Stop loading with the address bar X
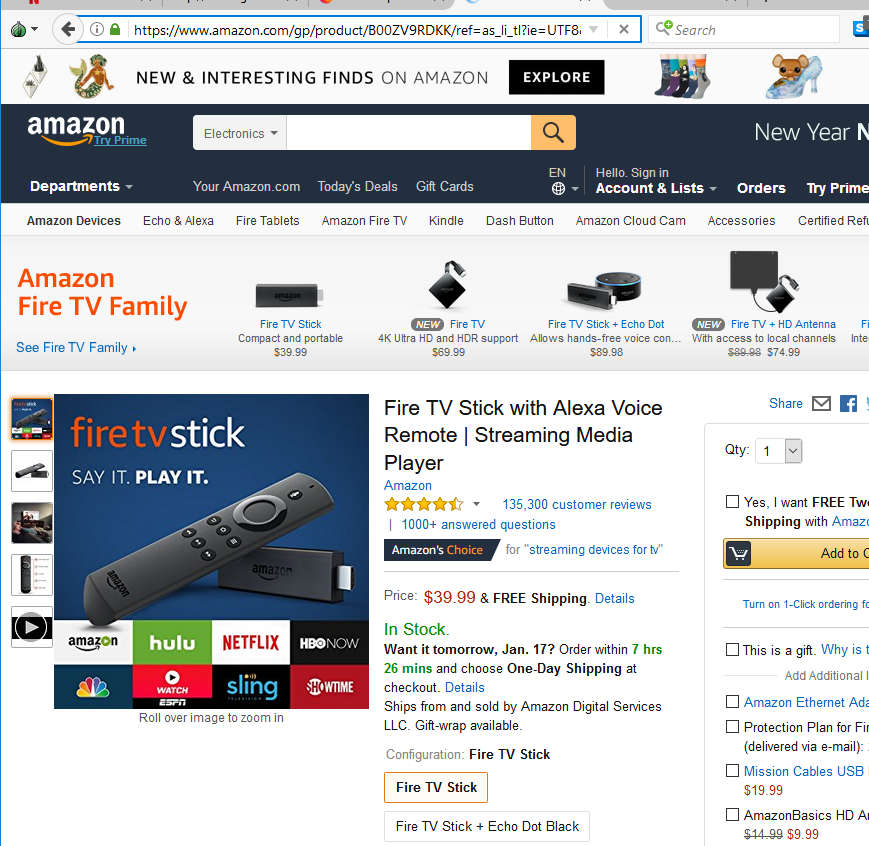 (x=623, y=29)
